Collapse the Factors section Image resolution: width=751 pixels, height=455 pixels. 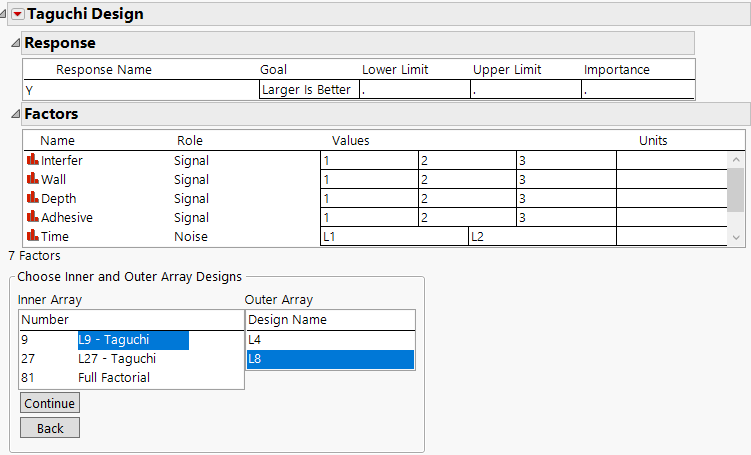14,114
